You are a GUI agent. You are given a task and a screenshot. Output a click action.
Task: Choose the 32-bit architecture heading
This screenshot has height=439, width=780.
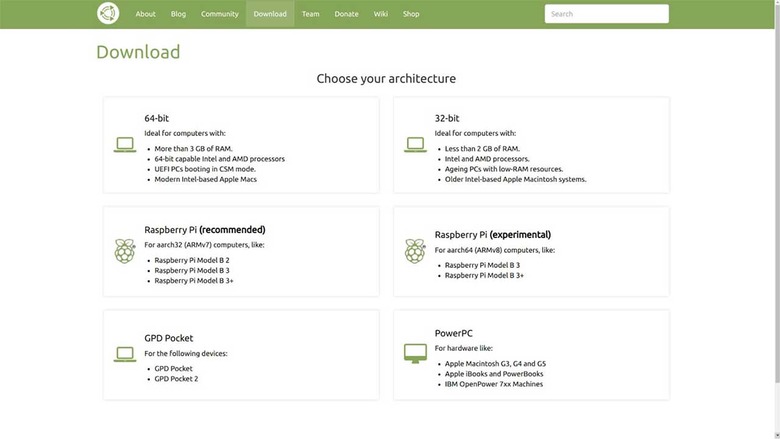(x=447, y=118)
